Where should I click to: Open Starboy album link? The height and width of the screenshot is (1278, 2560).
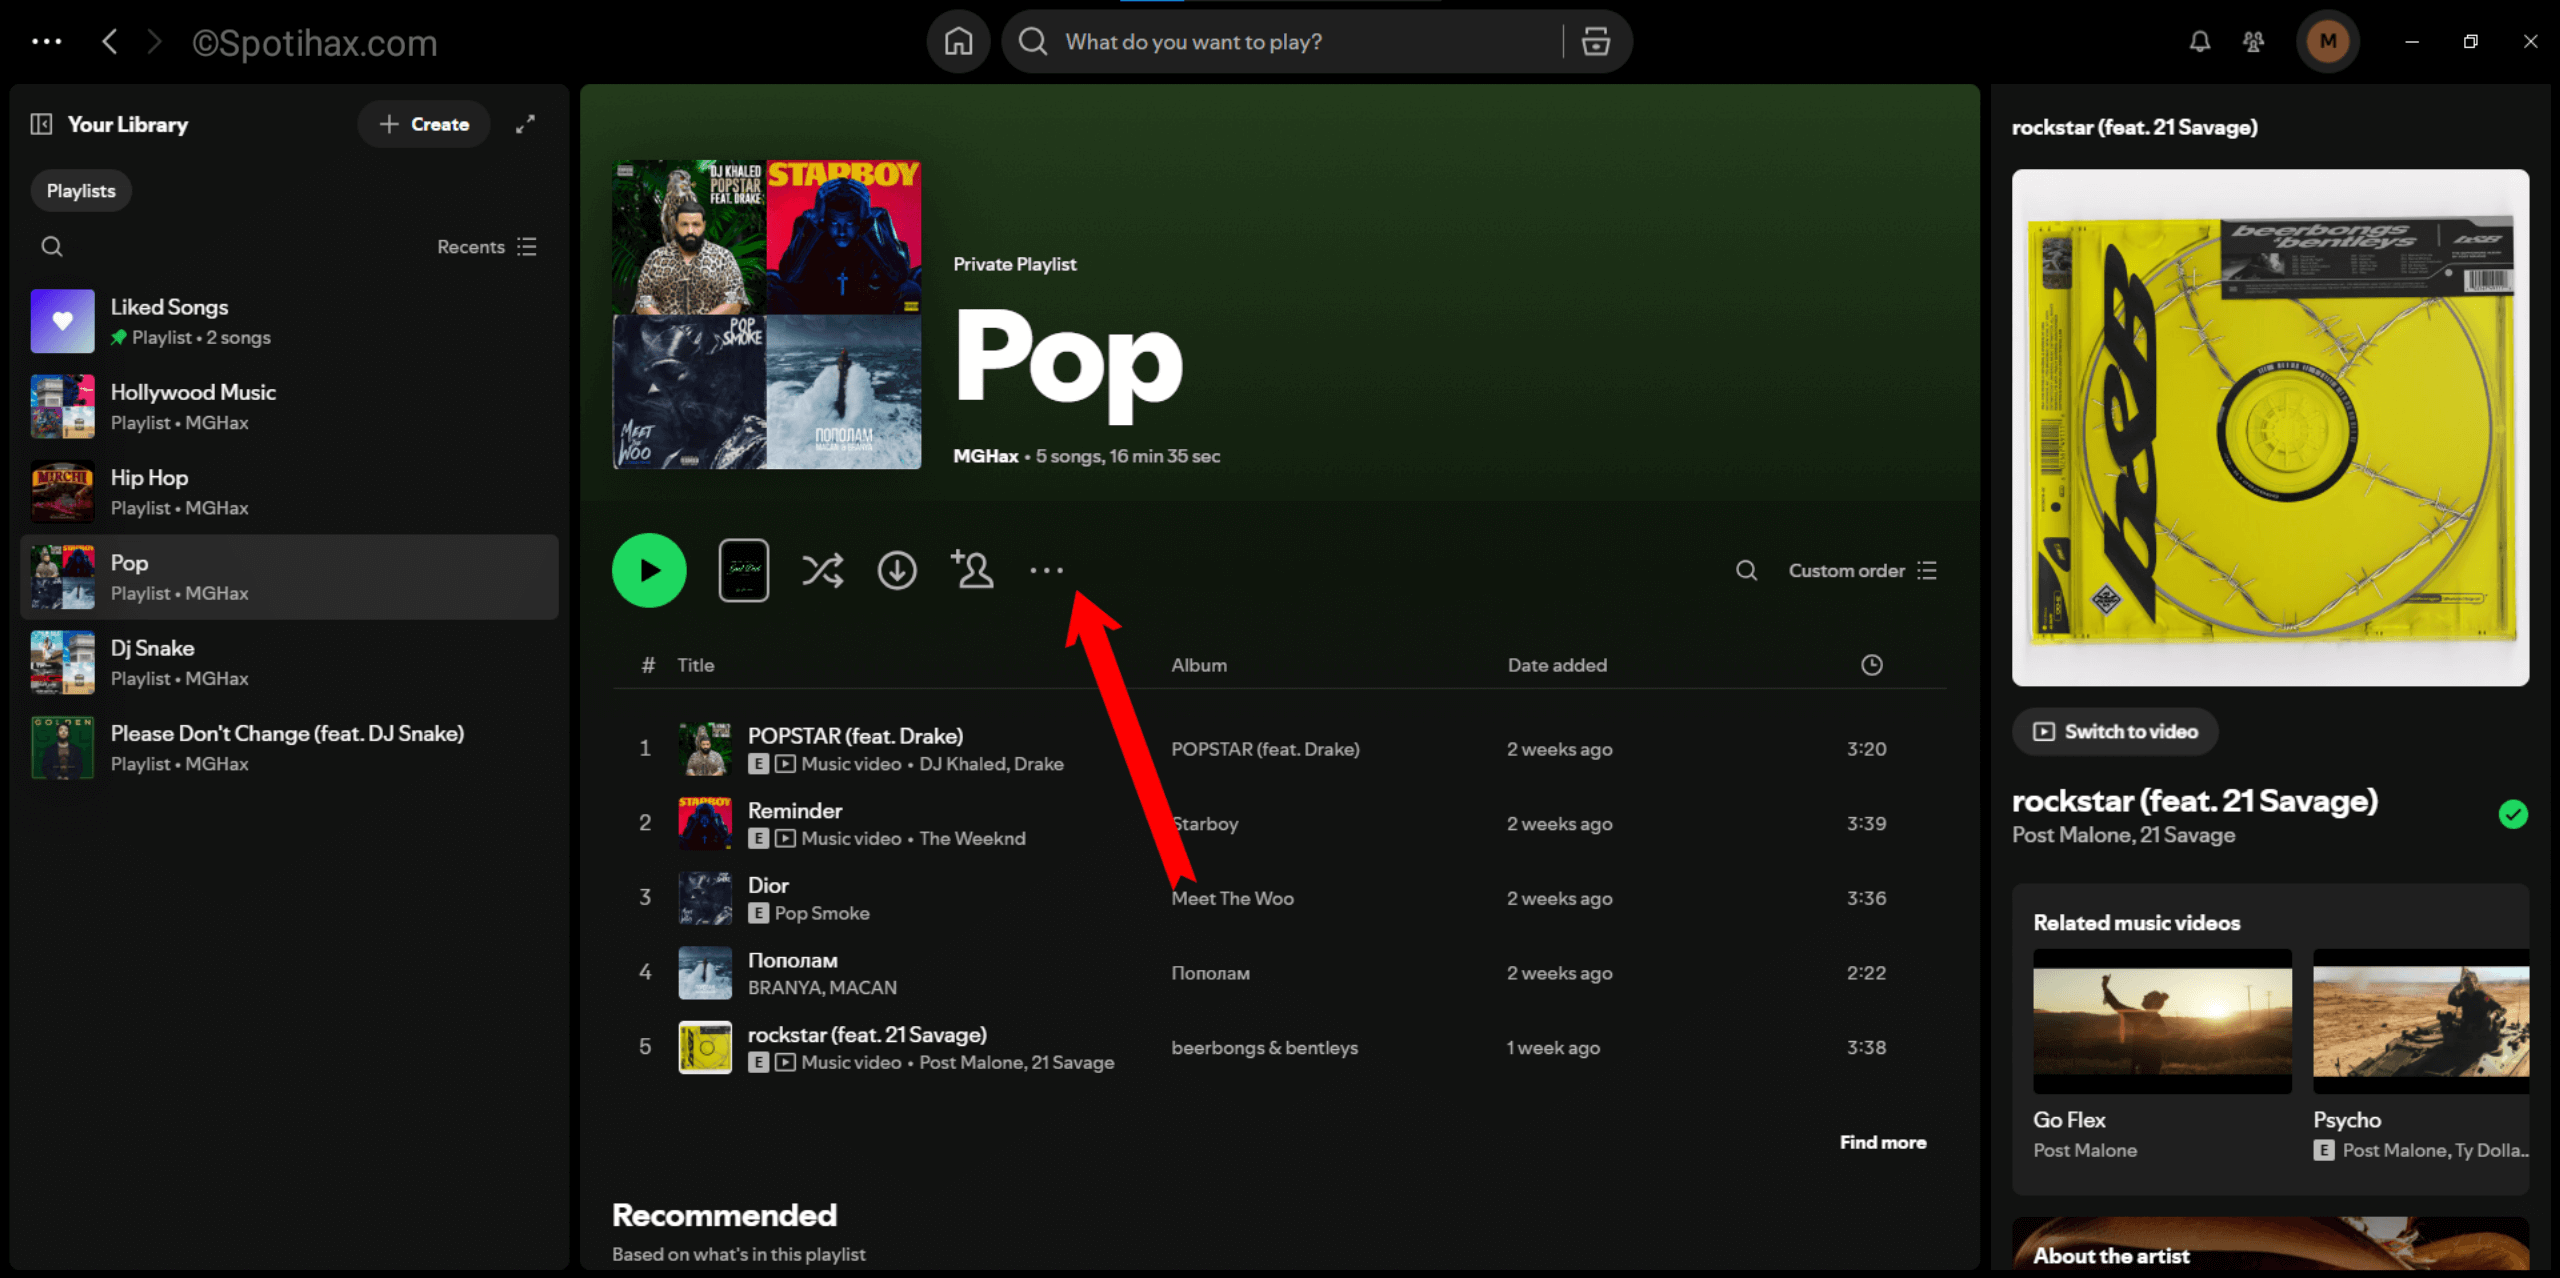click(1204, 824)
